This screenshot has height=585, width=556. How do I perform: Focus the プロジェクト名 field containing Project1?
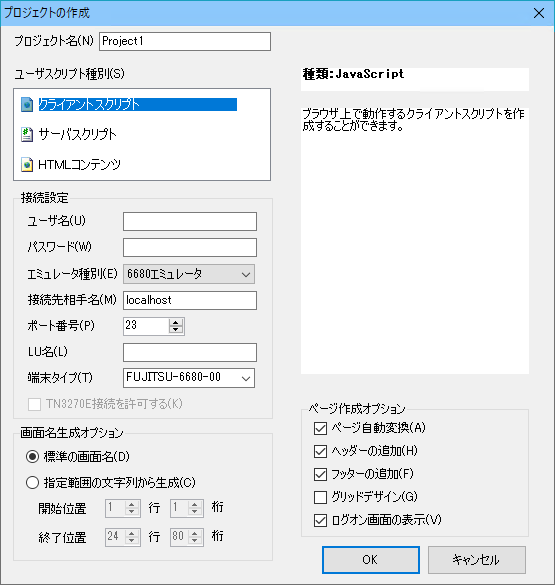point(185,41)
